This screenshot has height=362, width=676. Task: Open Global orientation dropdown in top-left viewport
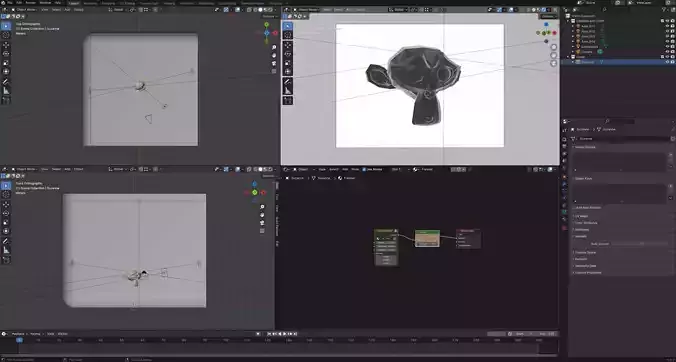click(x=119, y=9)
